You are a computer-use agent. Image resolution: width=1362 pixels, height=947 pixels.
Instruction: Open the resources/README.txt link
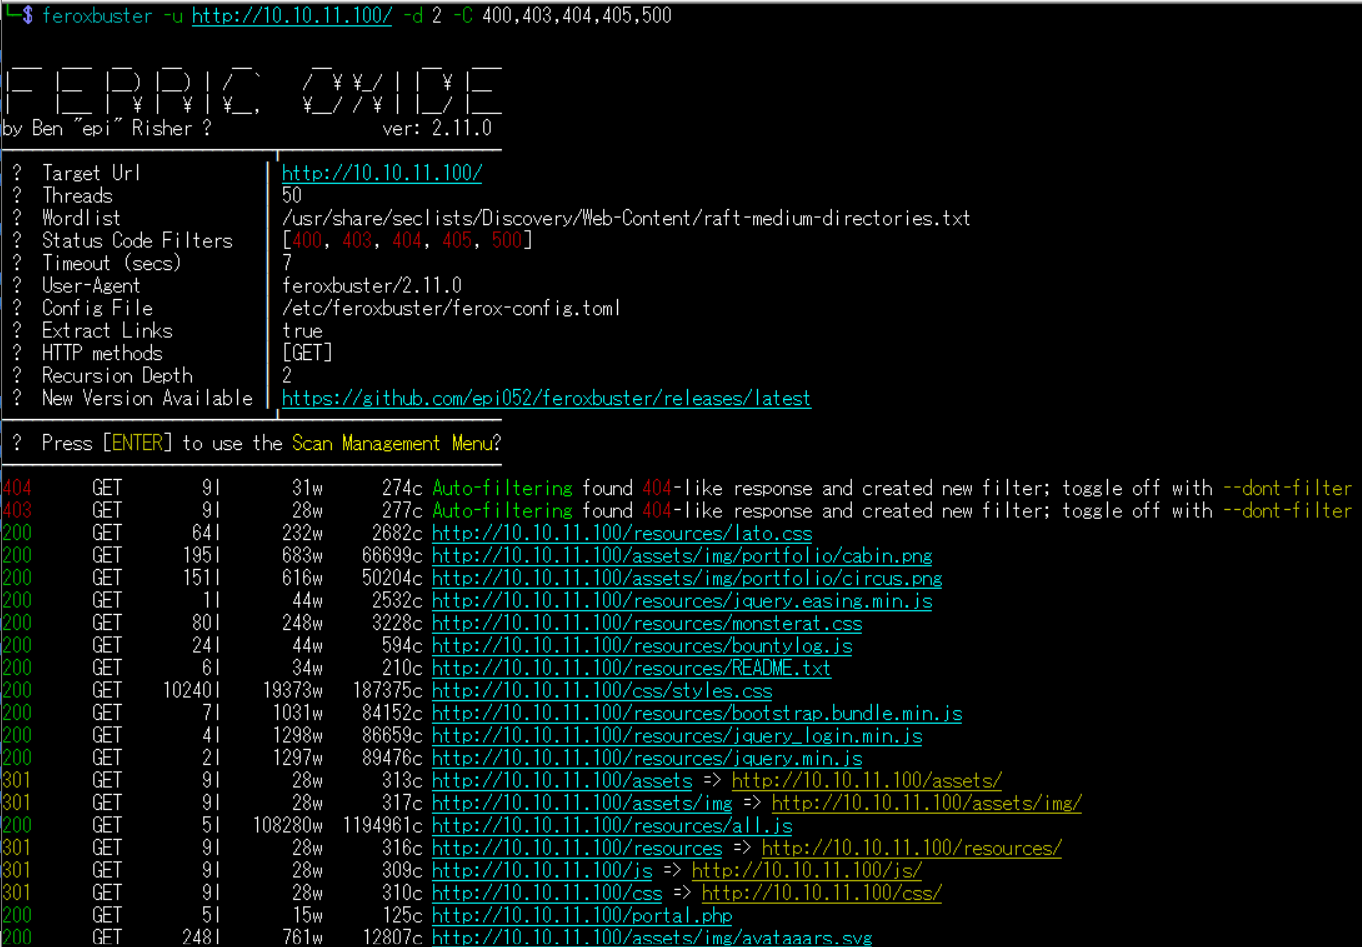pos(631,668)
